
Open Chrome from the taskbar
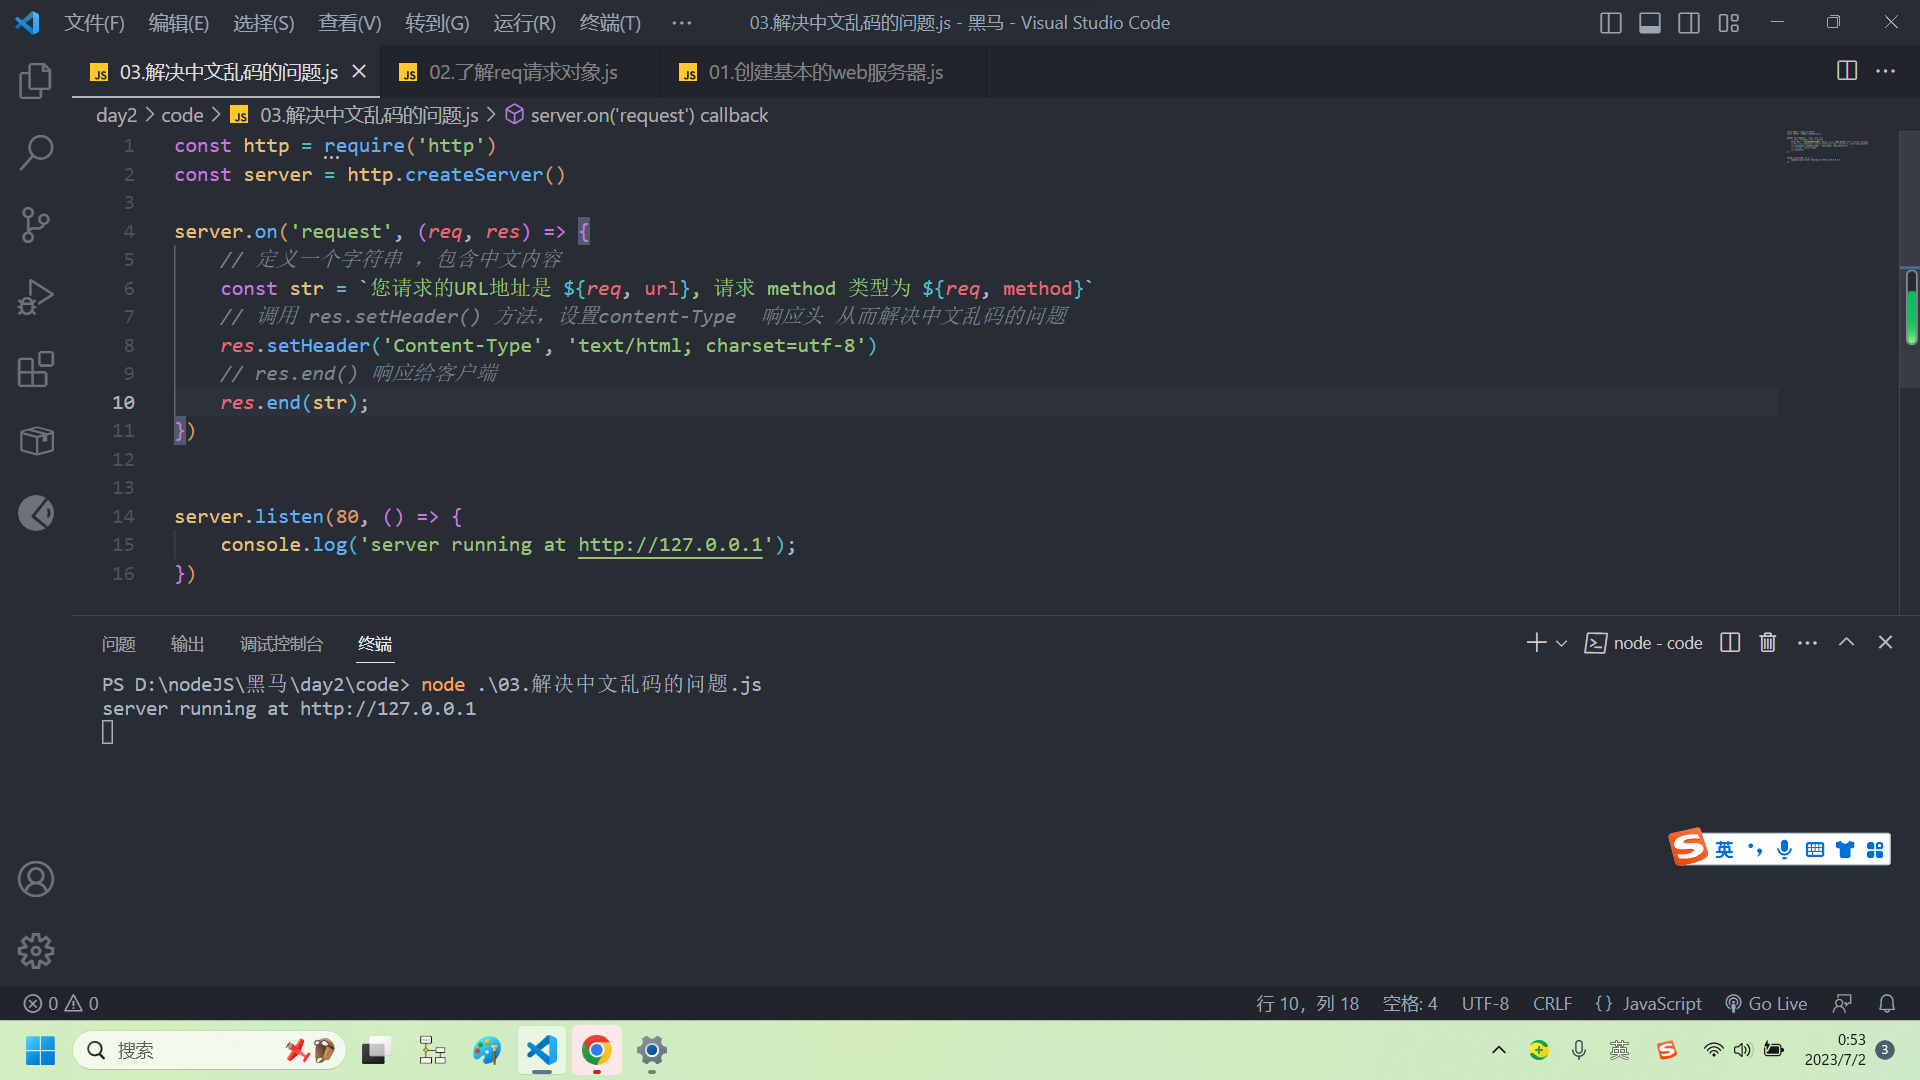point(596,1050)
